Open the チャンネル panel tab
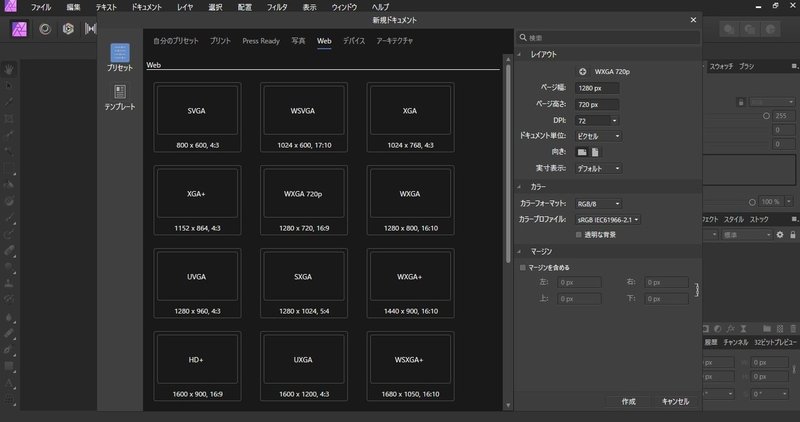Image resolution: width=800 pixels, height=422 pixels. click(735, 342)
